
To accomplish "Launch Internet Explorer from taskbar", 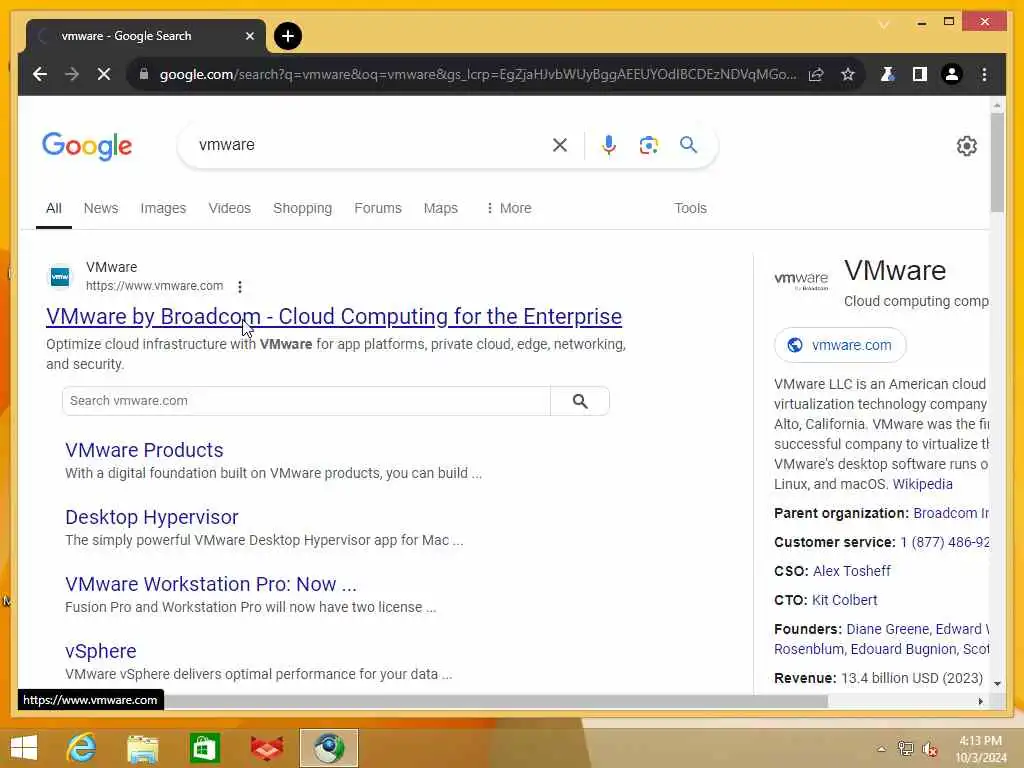I will [x=82, y=748].
